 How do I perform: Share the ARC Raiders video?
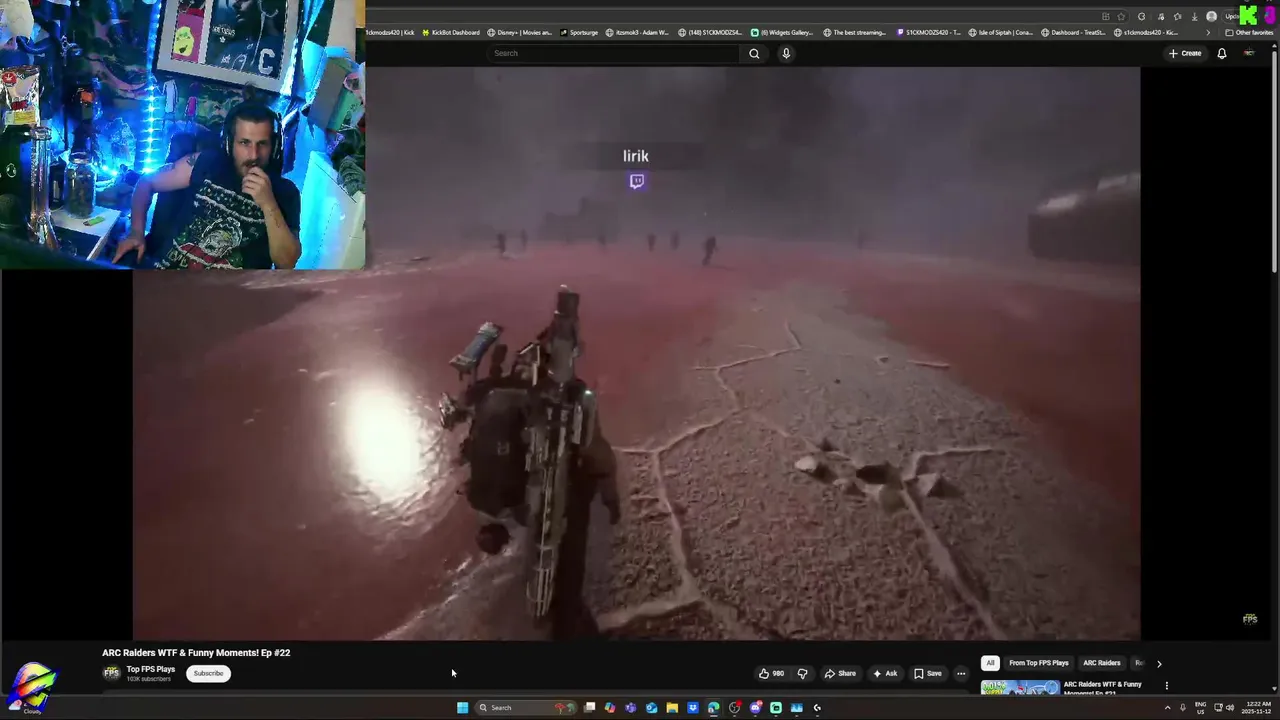point(840,673)
